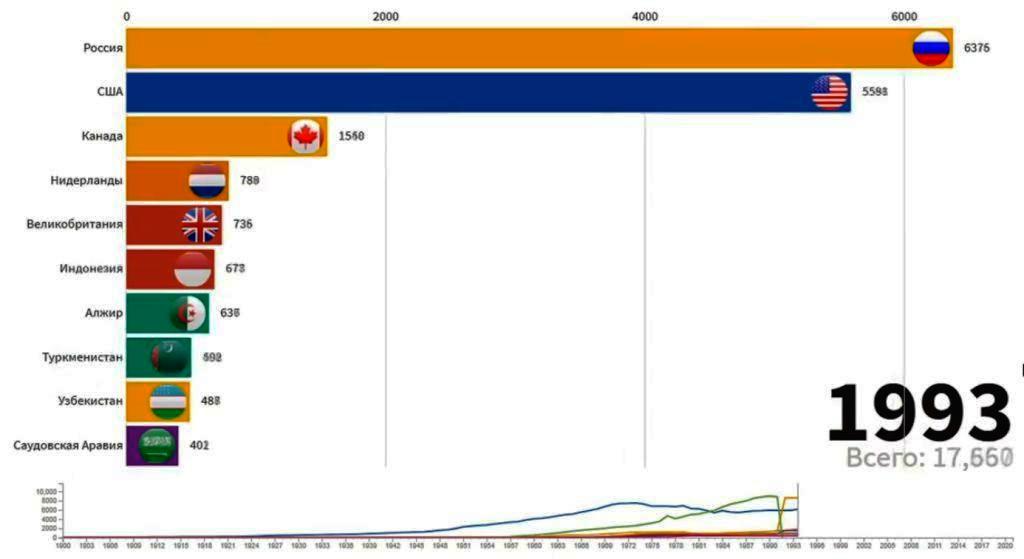
Task: Click the Algeria flag icon
Action: point(188,313)
